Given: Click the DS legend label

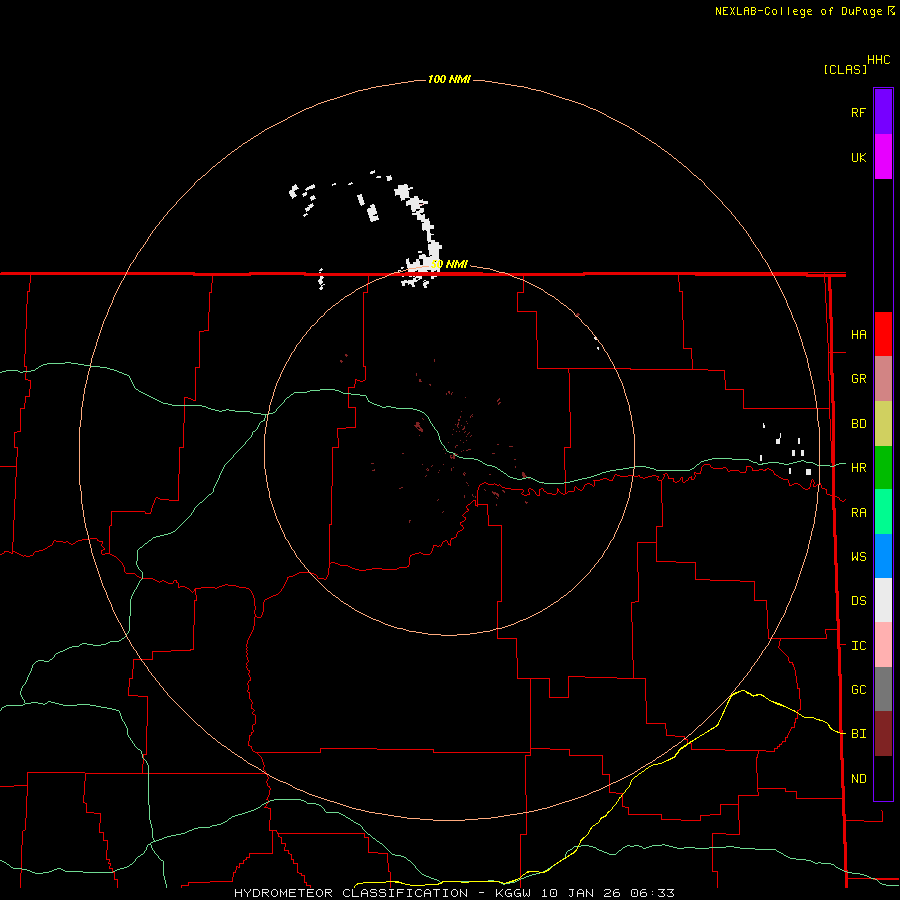Looking at the screenshot, I should pyautogui.click(x=858, y=601).
